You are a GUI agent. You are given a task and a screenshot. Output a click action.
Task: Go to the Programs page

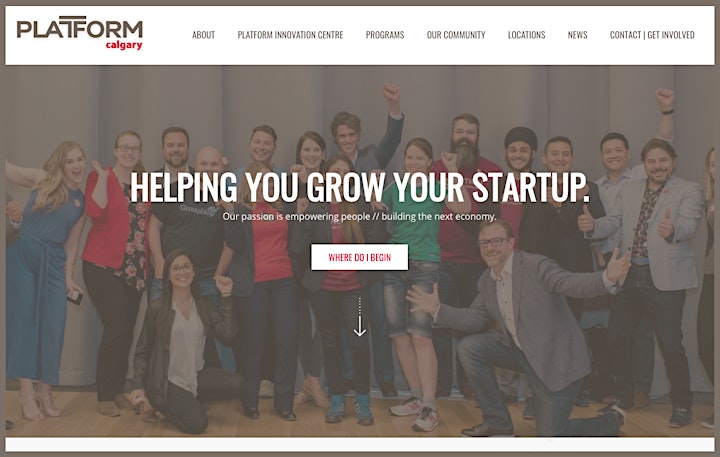[385, 35]
